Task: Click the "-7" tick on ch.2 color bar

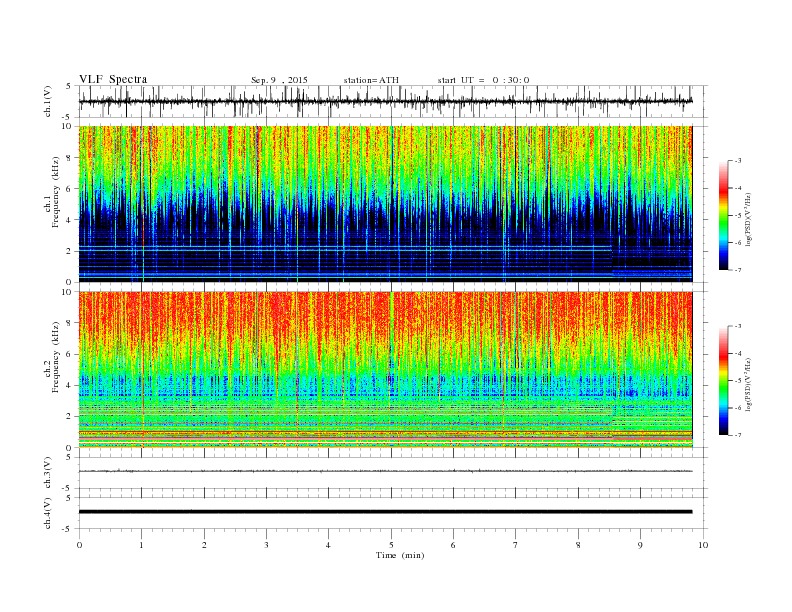Action: (x=737, y=435)
